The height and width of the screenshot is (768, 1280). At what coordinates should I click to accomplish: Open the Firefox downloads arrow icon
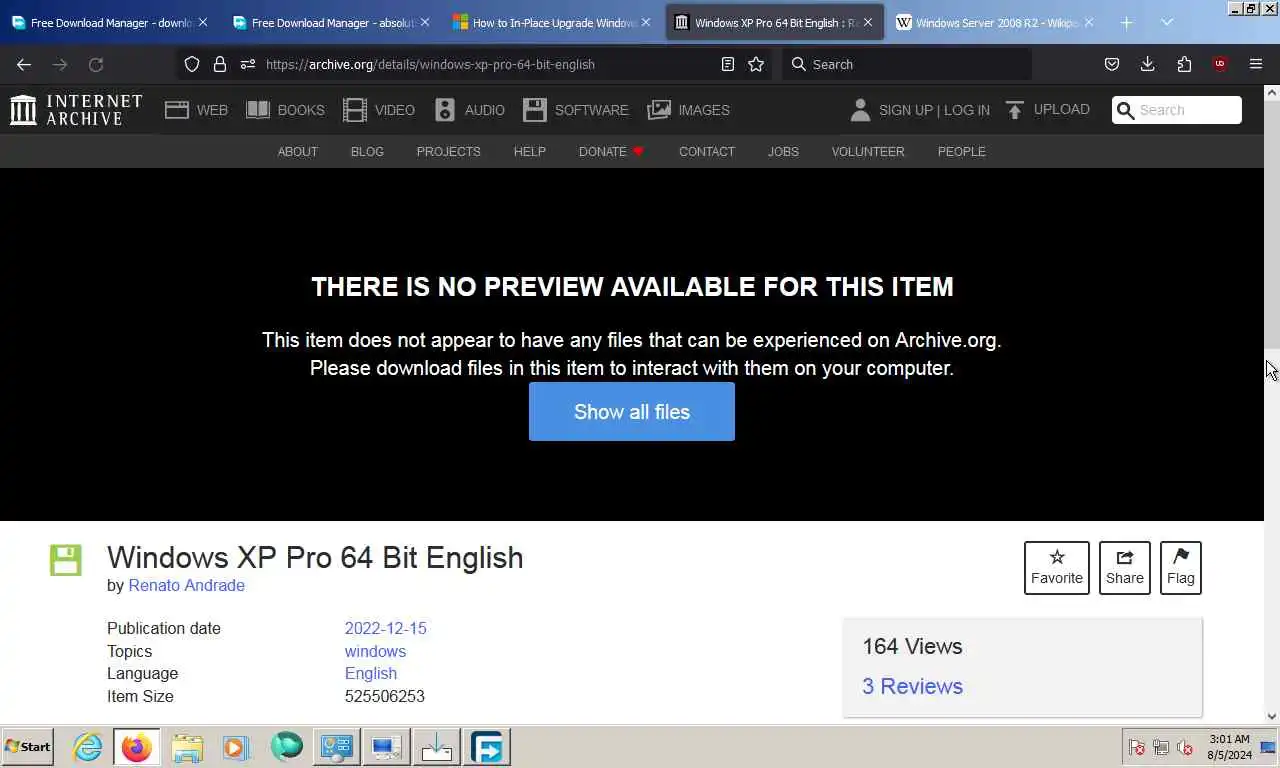[x=1148, y=64]
